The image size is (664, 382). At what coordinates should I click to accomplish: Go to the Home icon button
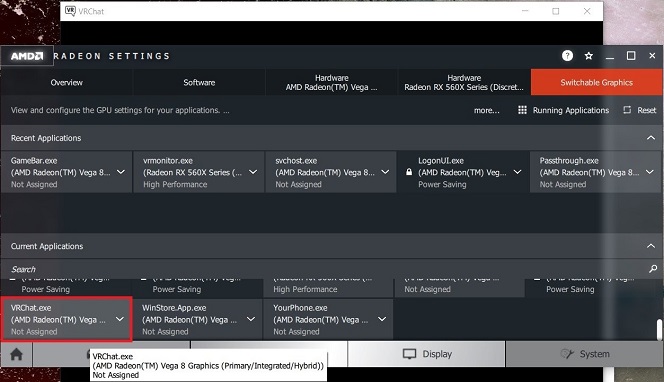tap(17, 354)
